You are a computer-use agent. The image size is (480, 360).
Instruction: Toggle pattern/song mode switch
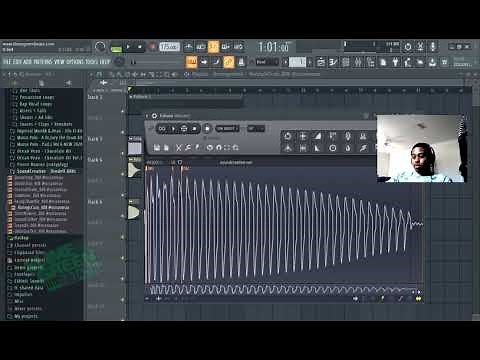click(116, 47)
